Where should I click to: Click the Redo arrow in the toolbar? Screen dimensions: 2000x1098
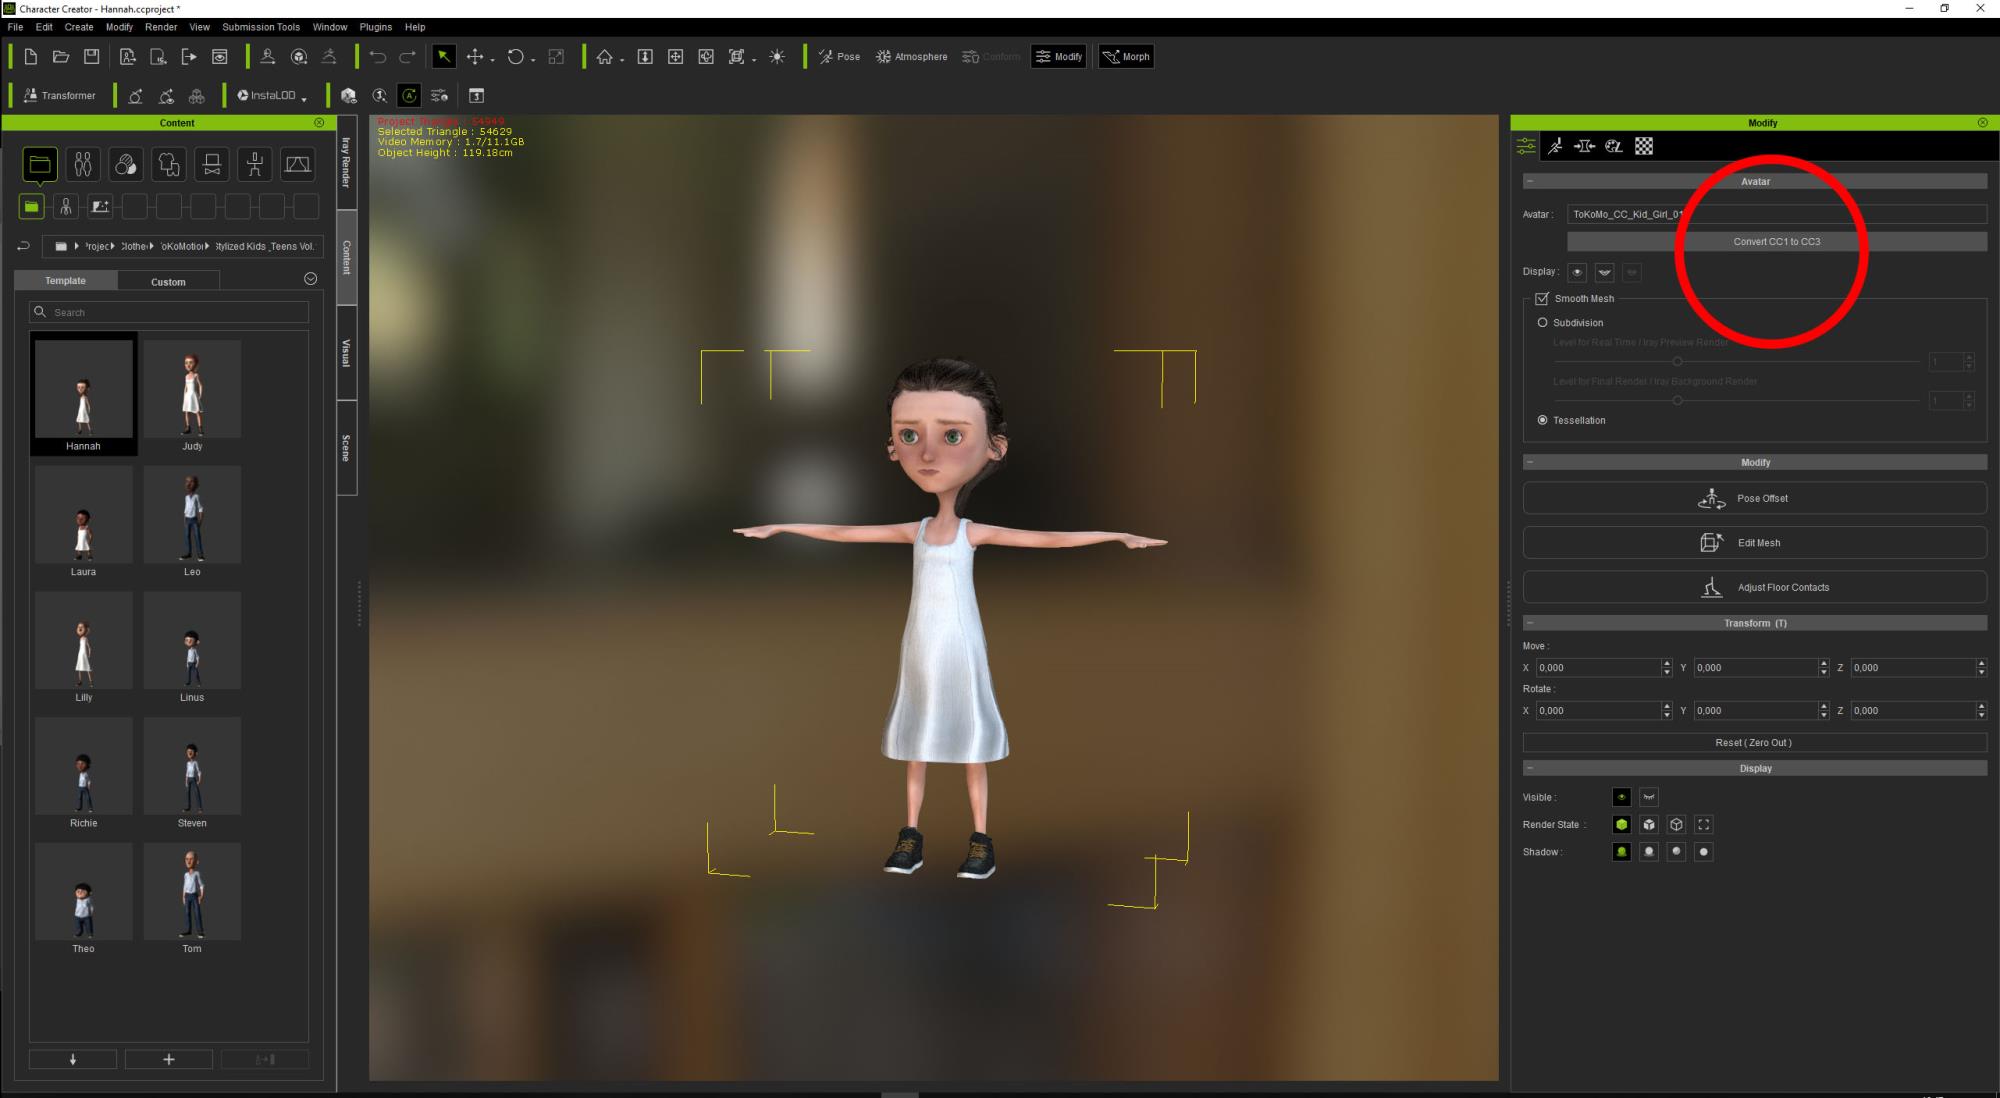coord(408,57)
